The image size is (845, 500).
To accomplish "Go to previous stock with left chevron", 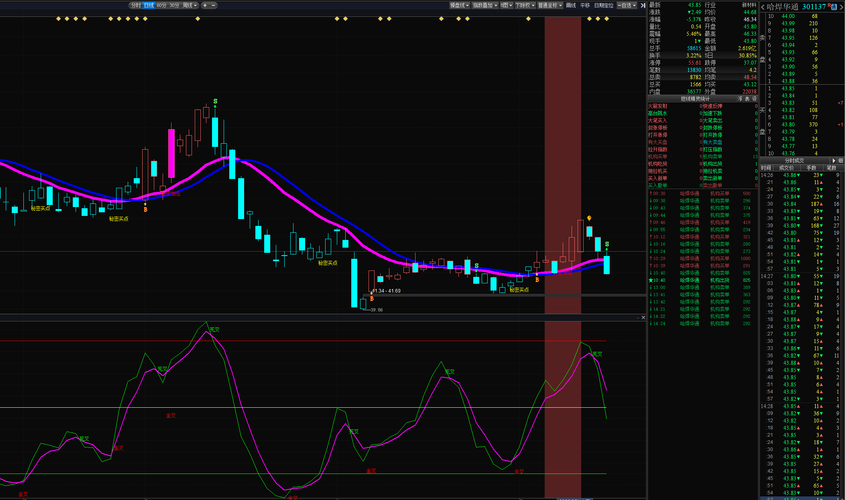I will click(x=763, y=7).
